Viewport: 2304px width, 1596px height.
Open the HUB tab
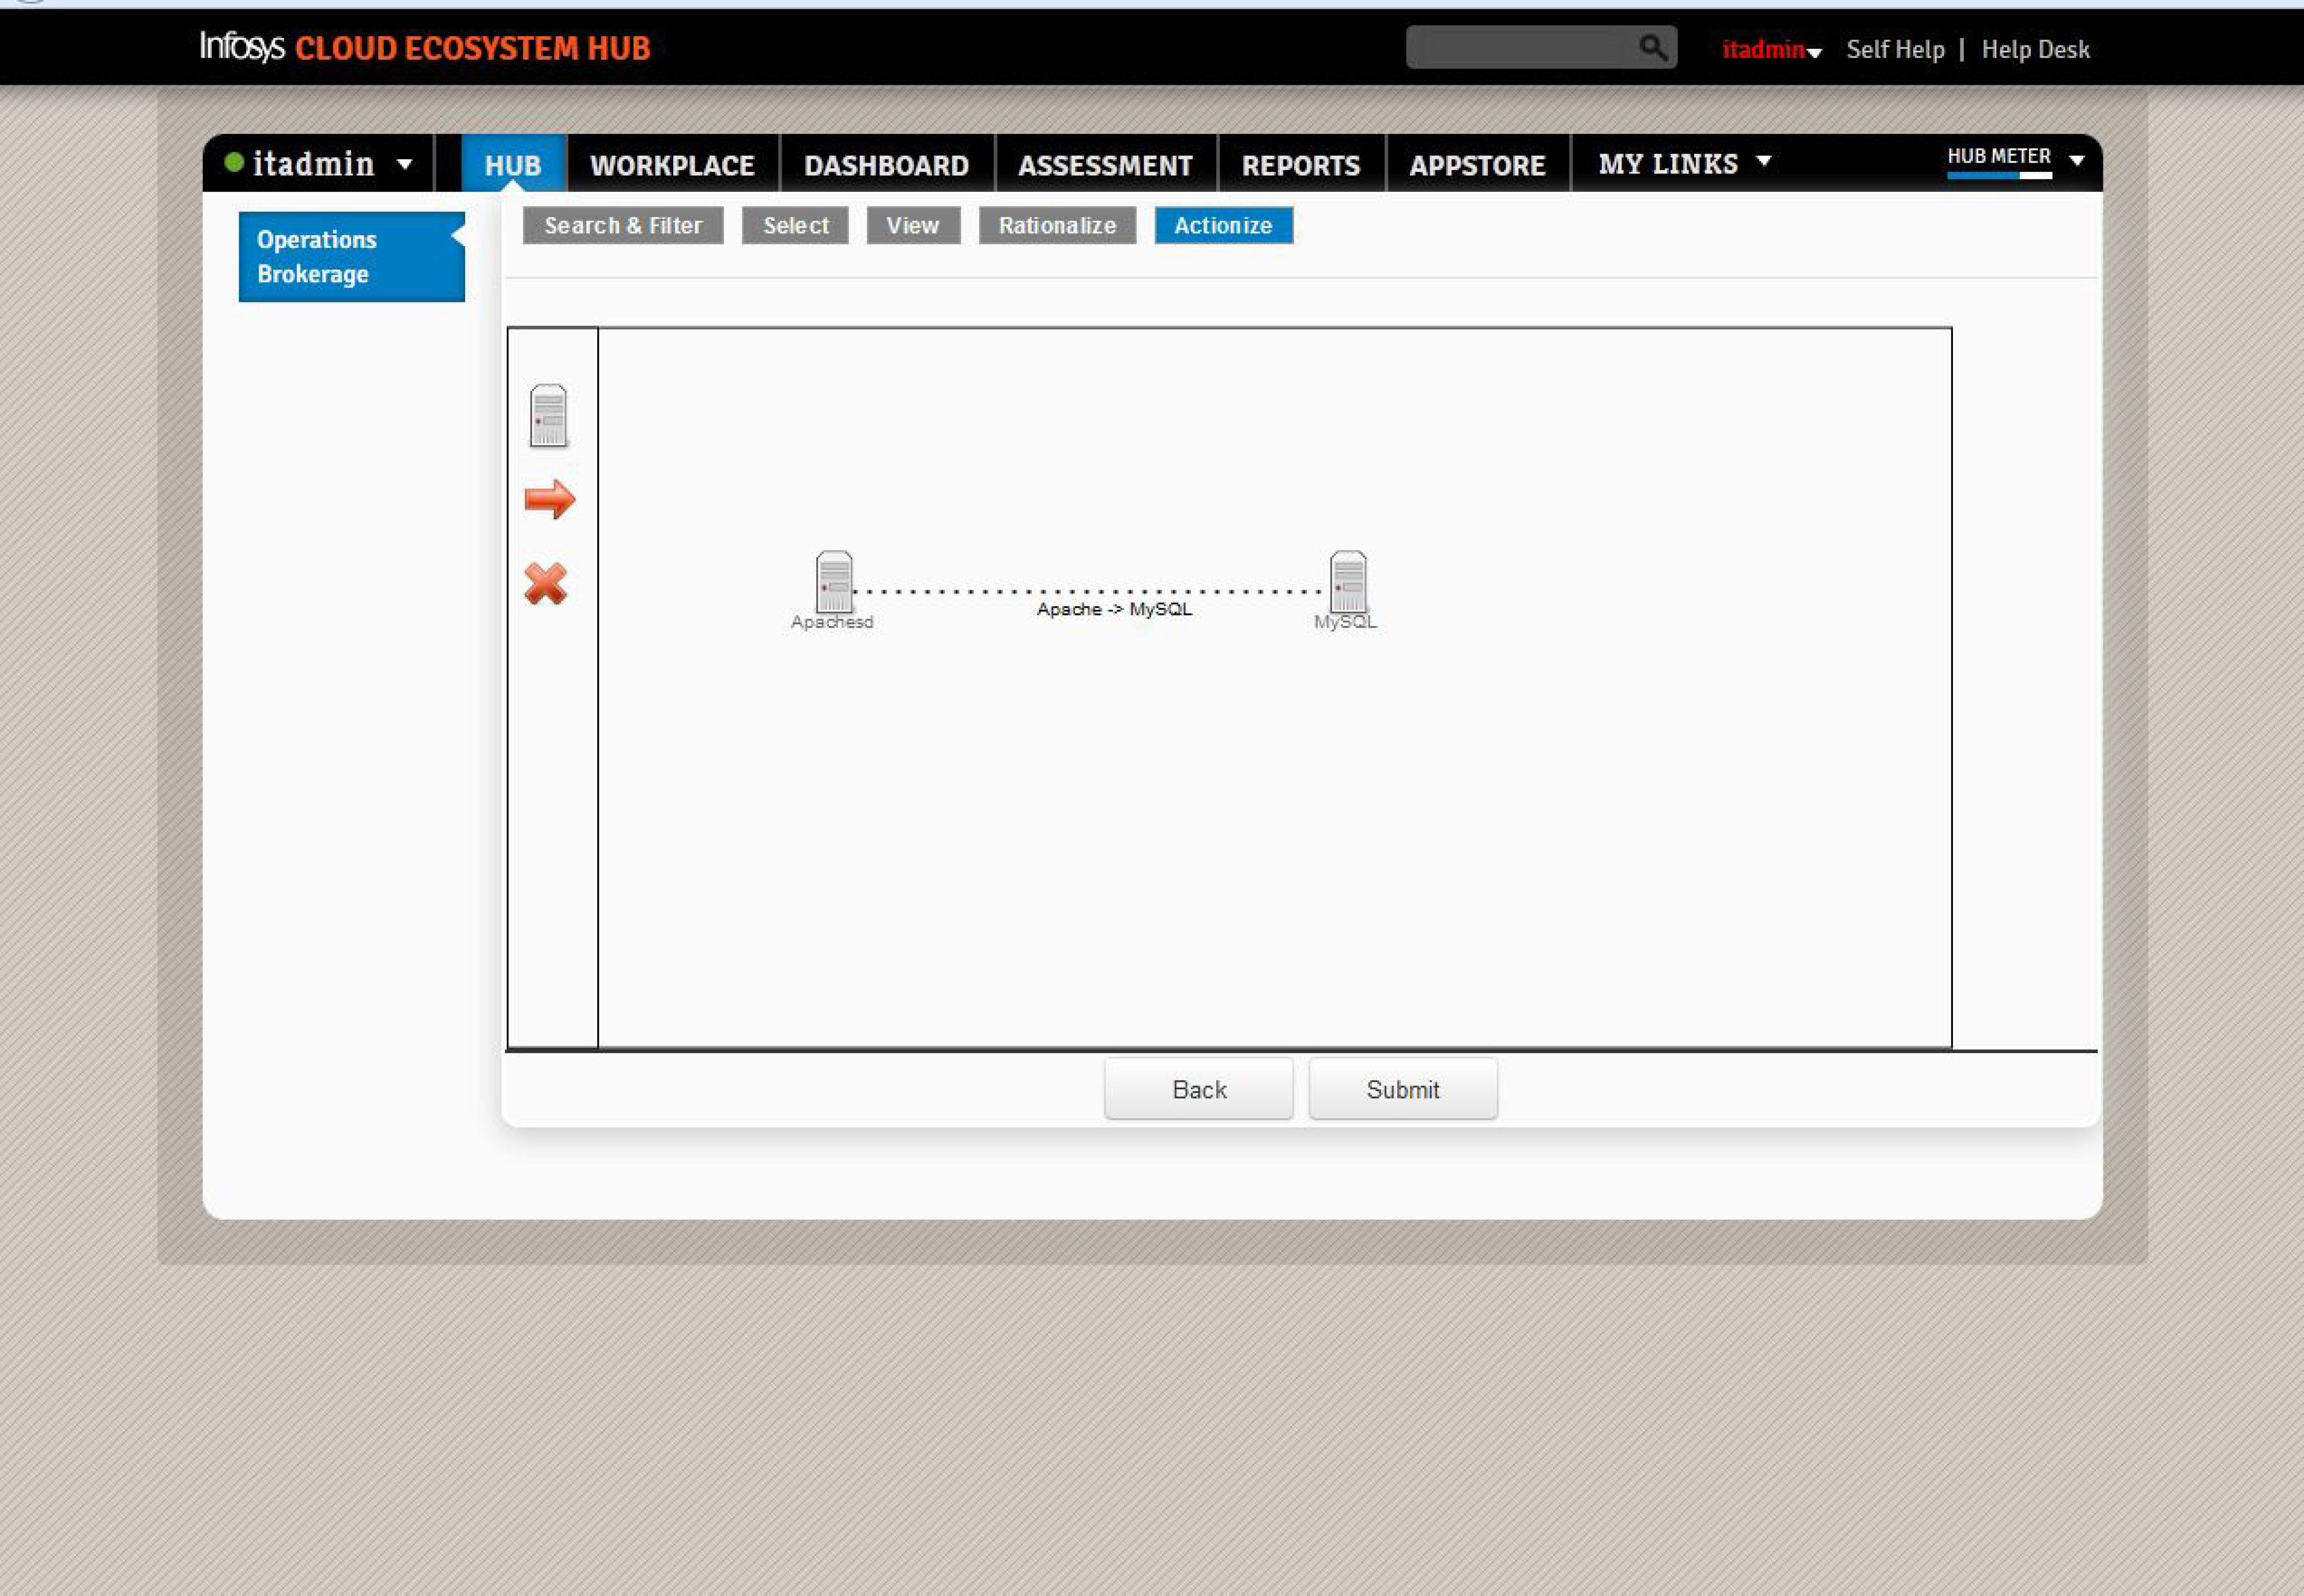pyautogui.click(x=513, y=164)
